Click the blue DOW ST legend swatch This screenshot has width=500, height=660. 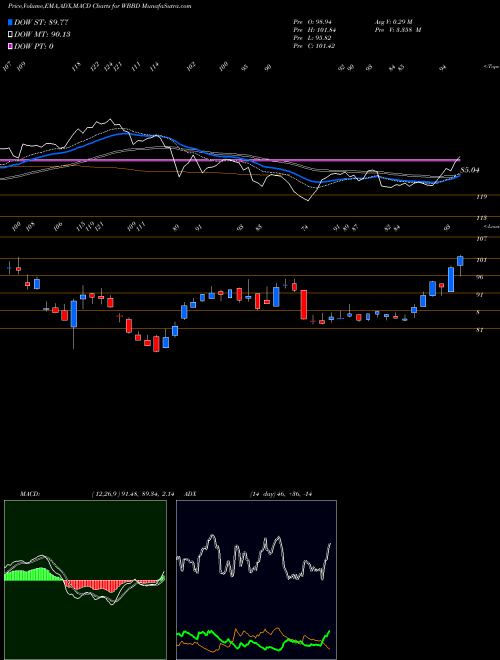(11, 22)
